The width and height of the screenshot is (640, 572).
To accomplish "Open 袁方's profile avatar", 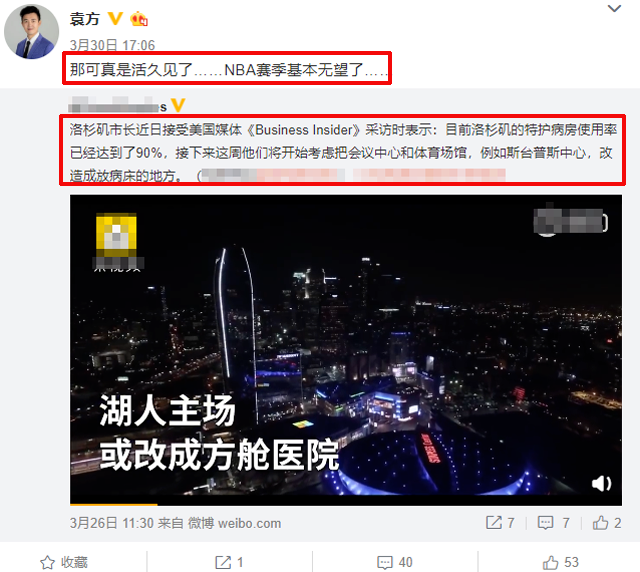I will coord(31,31).
